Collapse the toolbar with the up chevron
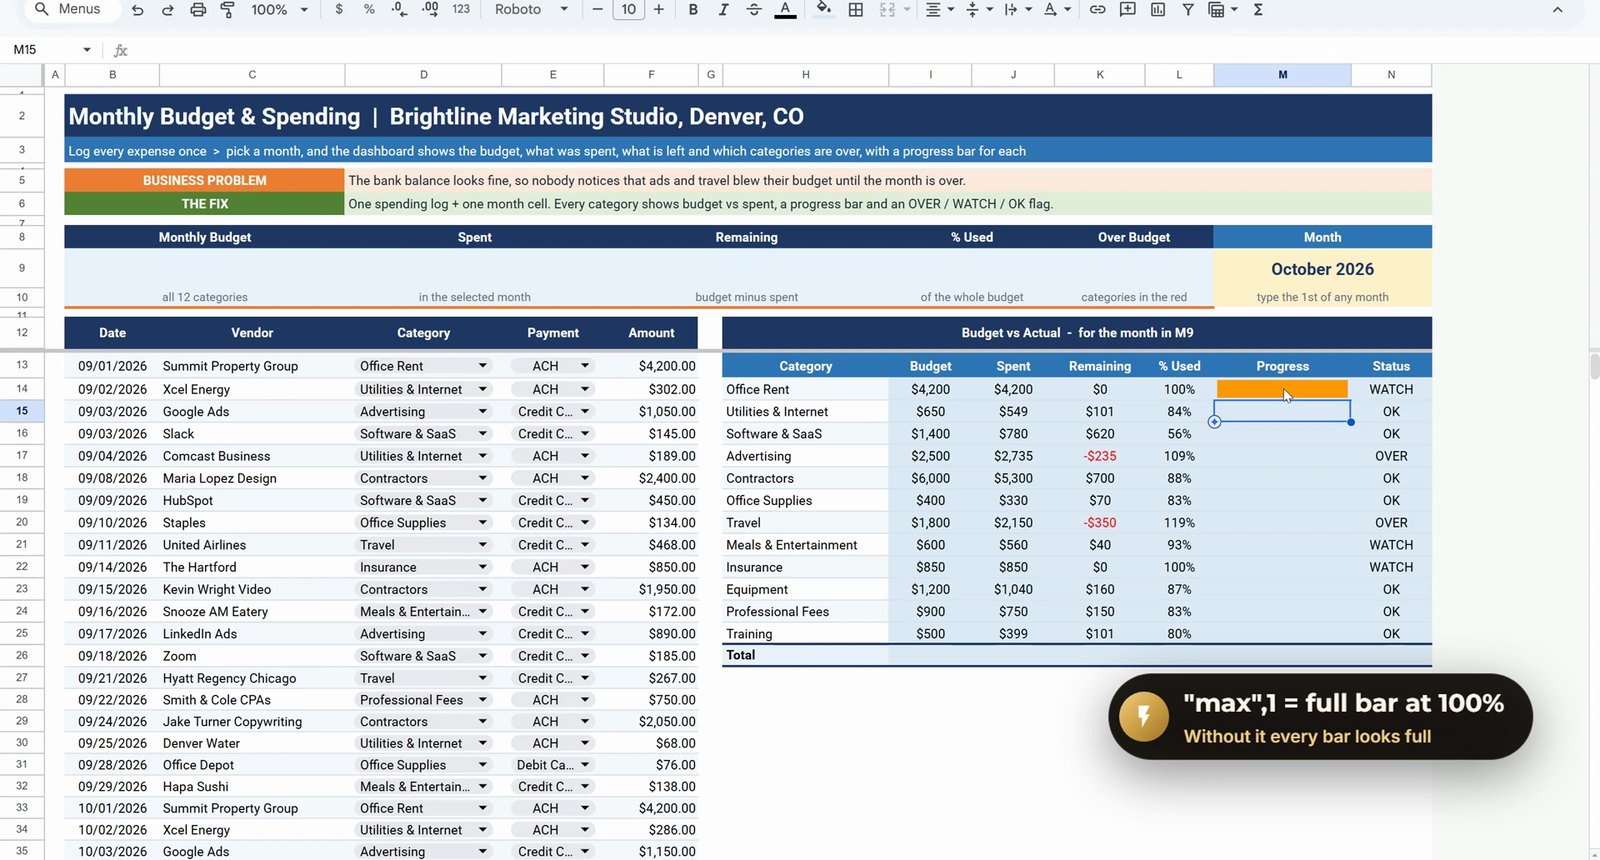1600x860 pixels. point(1557,10)
